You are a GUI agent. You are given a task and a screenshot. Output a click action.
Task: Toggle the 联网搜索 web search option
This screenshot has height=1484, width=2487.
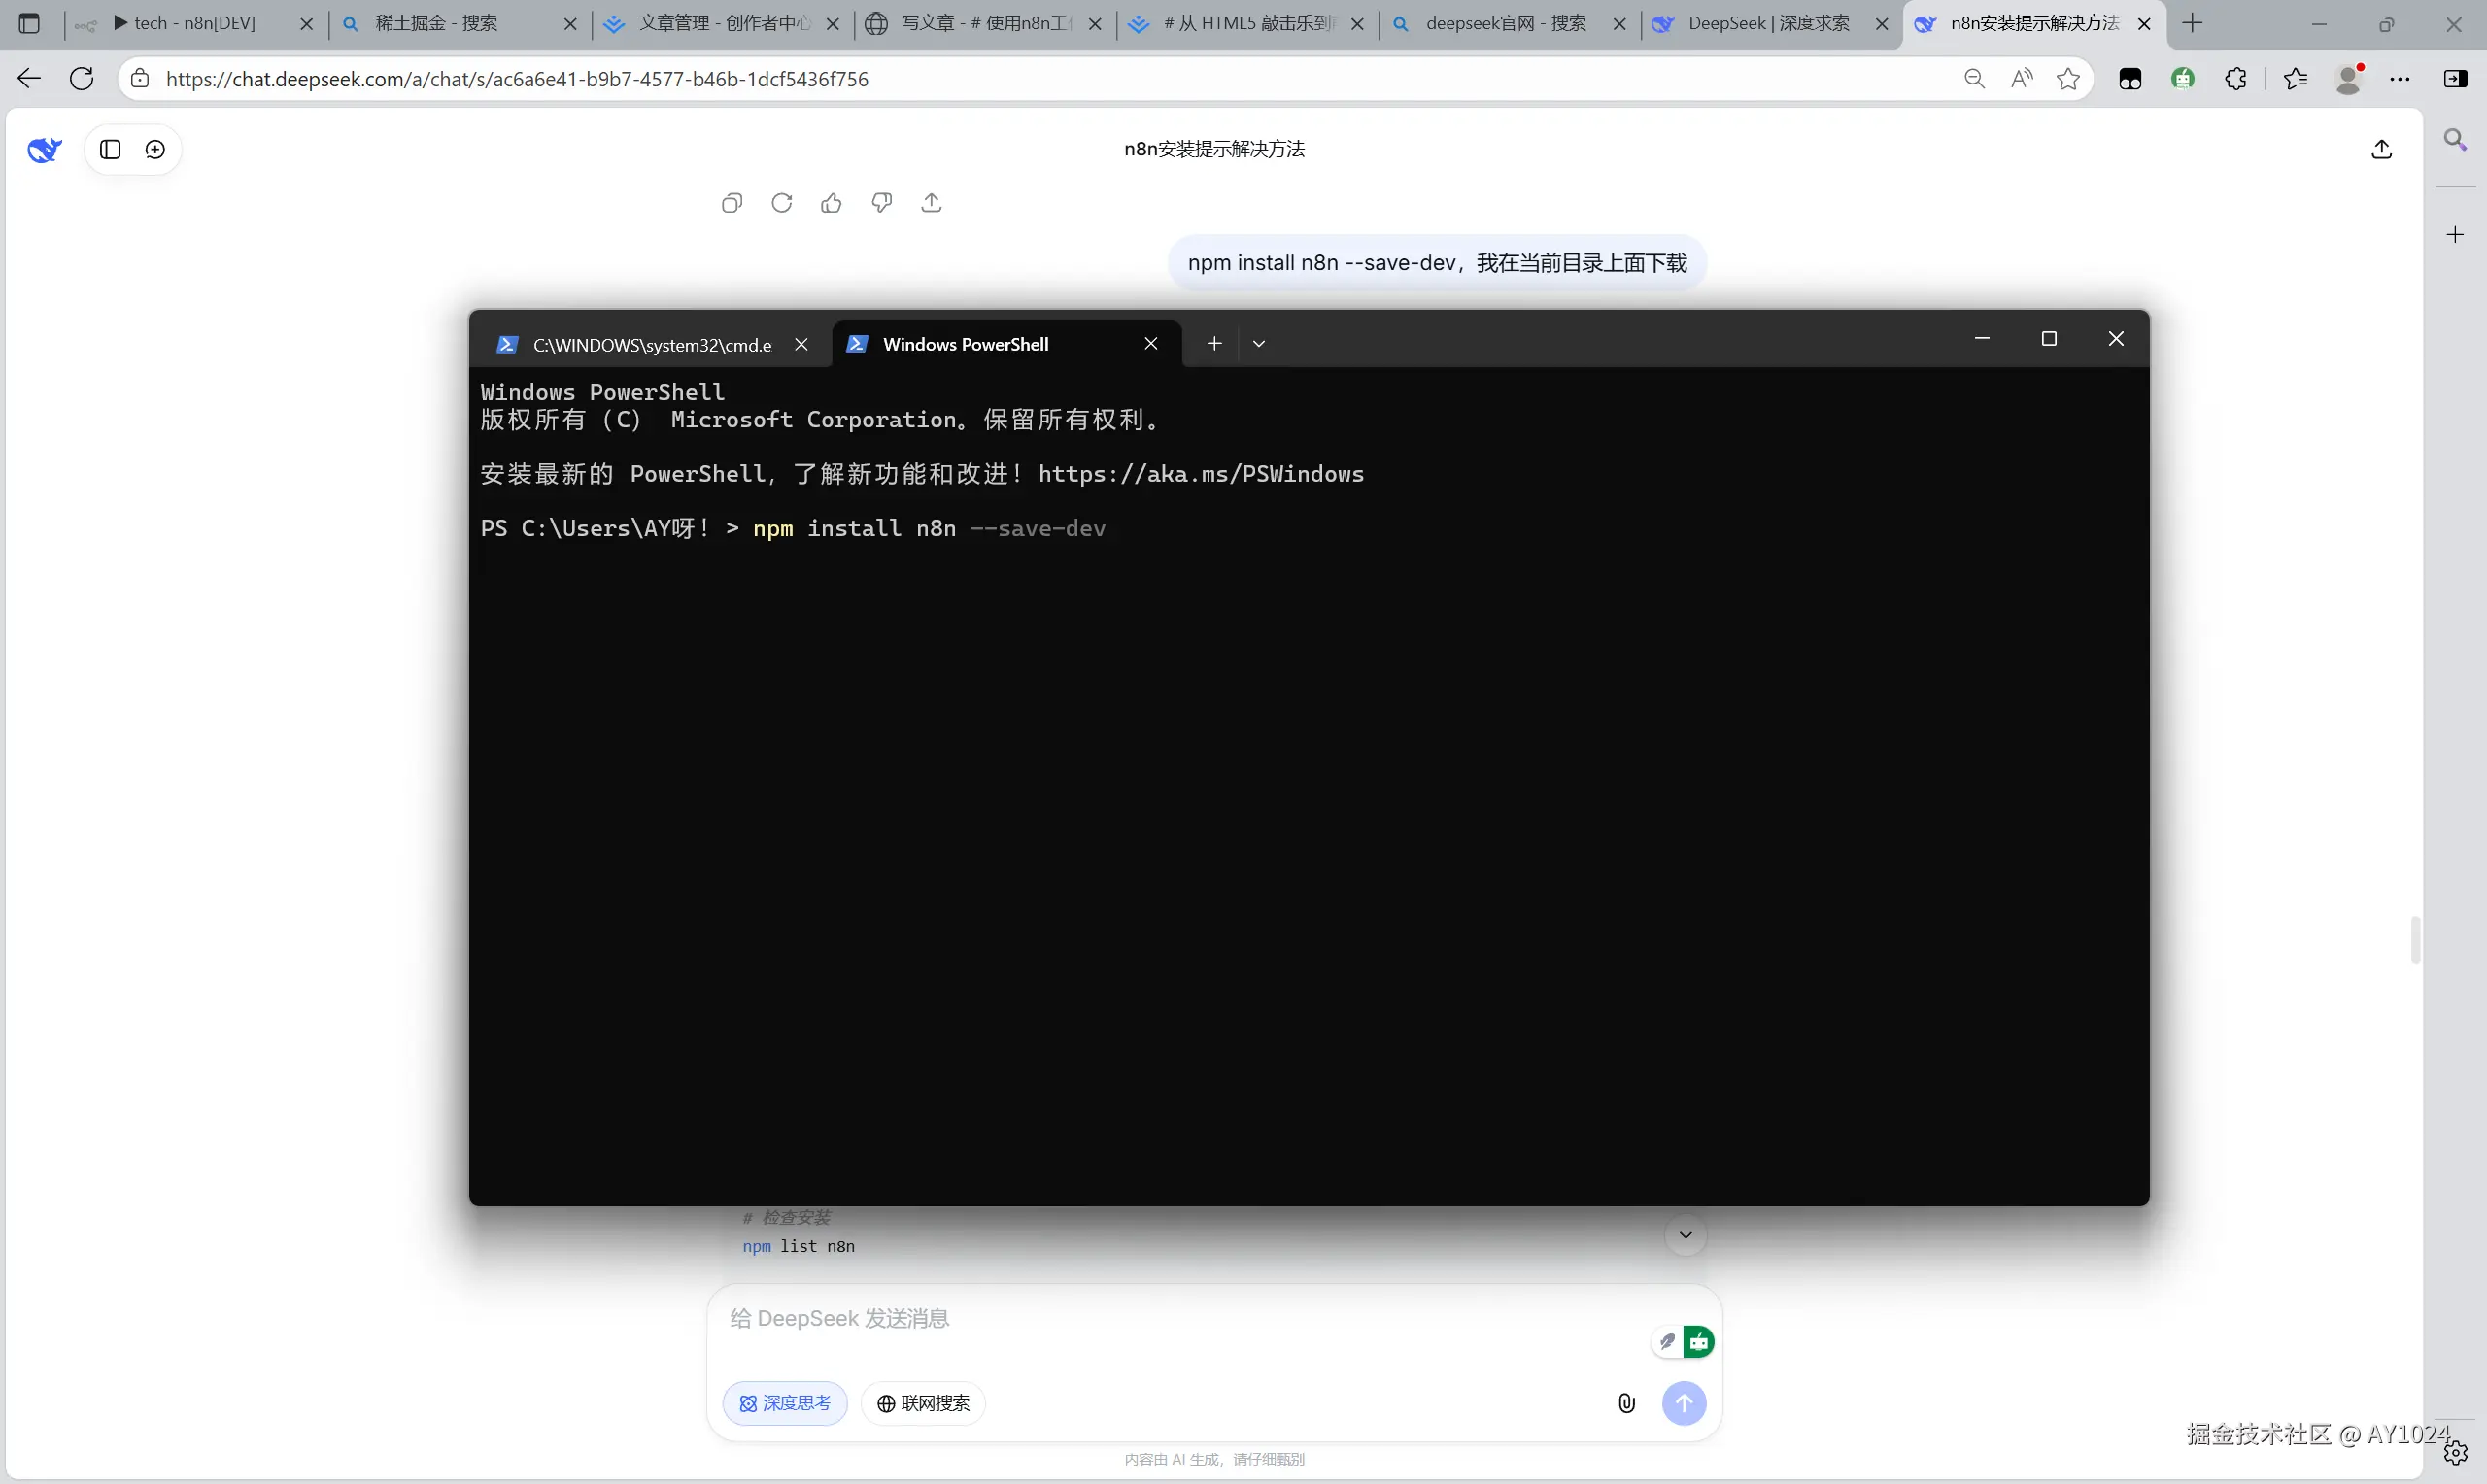[922, 1402]
